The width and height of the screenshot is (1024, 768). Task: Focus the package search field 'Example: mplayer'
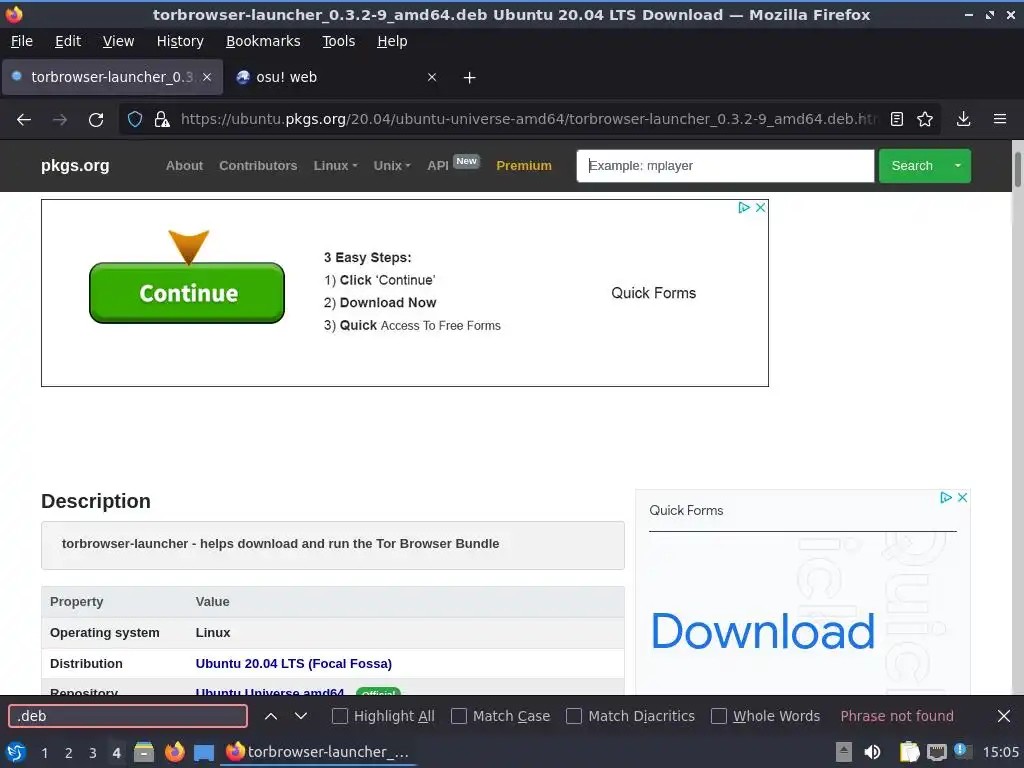point(725,166)
